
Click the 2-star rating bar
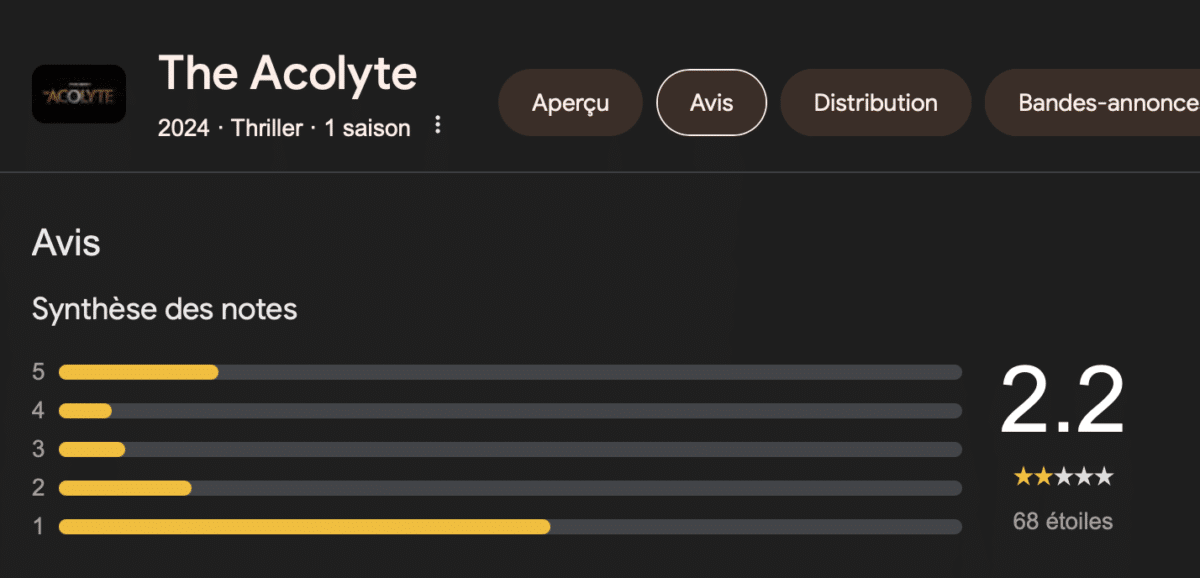click(510, 488)
